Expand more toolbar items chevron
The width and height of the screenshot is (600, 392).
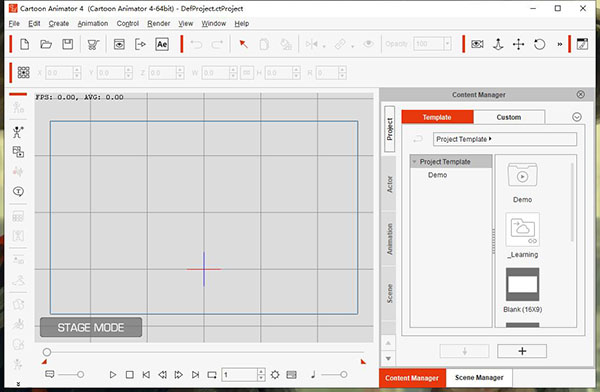pos(560,44)
